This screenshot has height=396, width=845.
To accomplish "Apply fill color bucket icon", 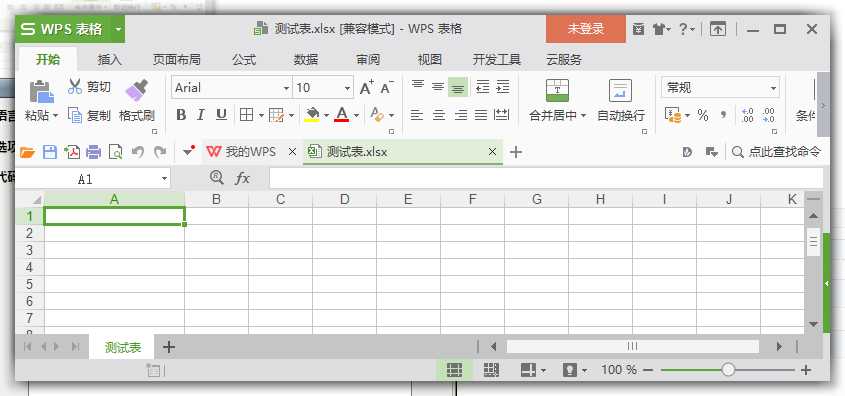I will click(312, 115).
